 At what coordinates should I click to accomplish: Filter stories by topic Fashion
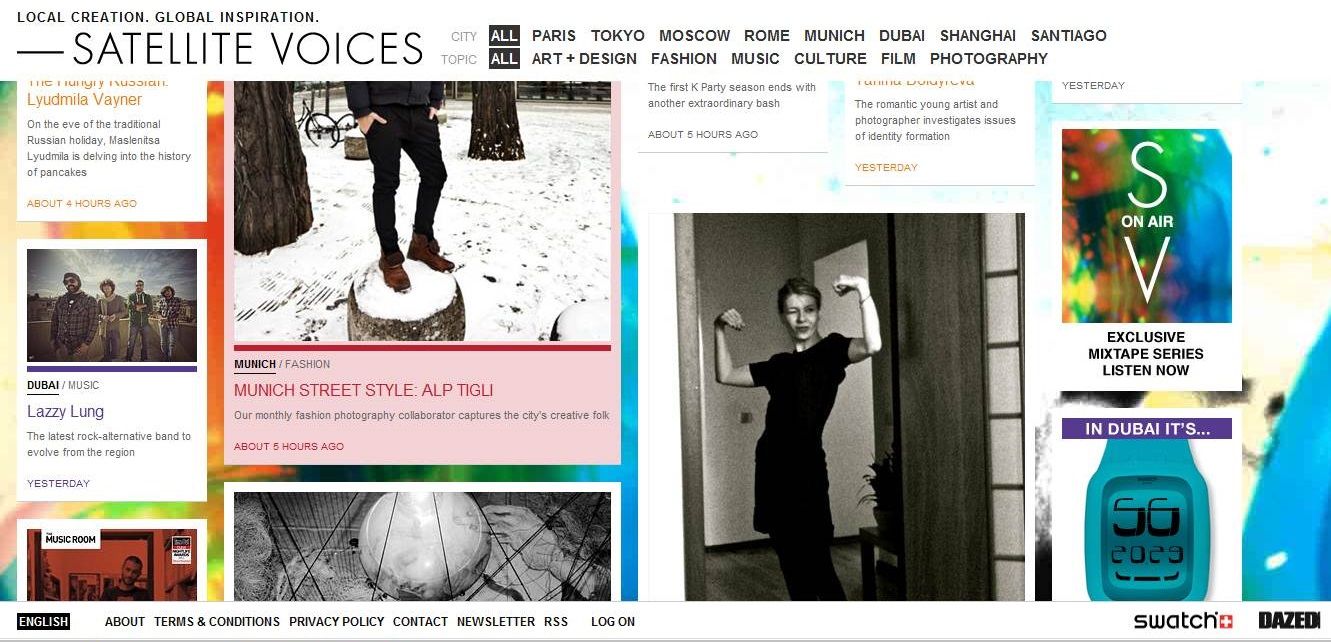click(684, 59)
